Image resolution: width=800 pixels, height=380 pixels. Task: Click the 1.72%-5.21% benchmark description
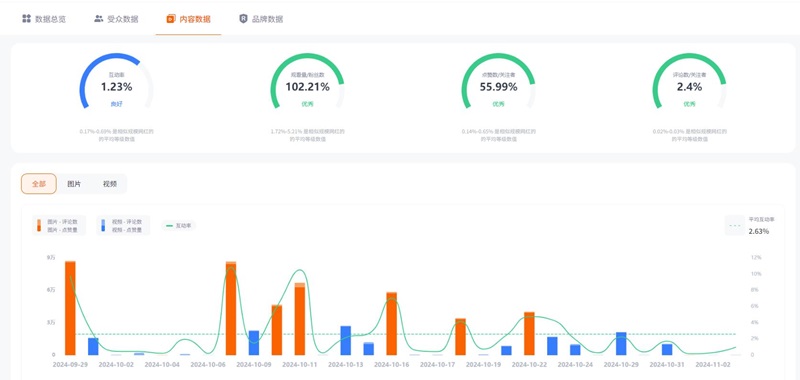(x=307, y=135)
